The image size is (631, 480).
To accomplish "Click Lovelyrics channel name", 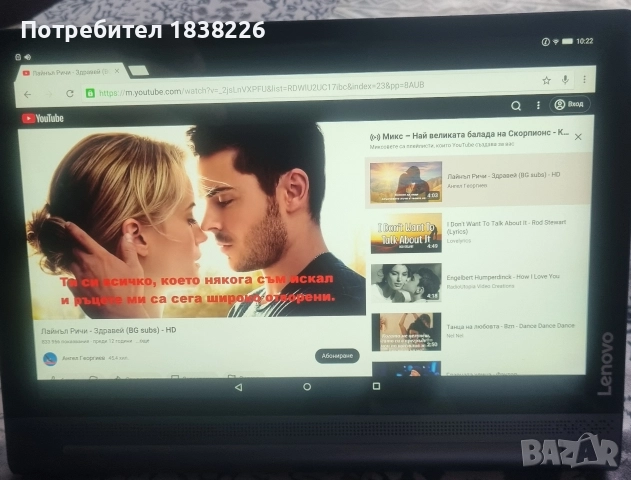I will pyautogui.click(x=458, y=241).
